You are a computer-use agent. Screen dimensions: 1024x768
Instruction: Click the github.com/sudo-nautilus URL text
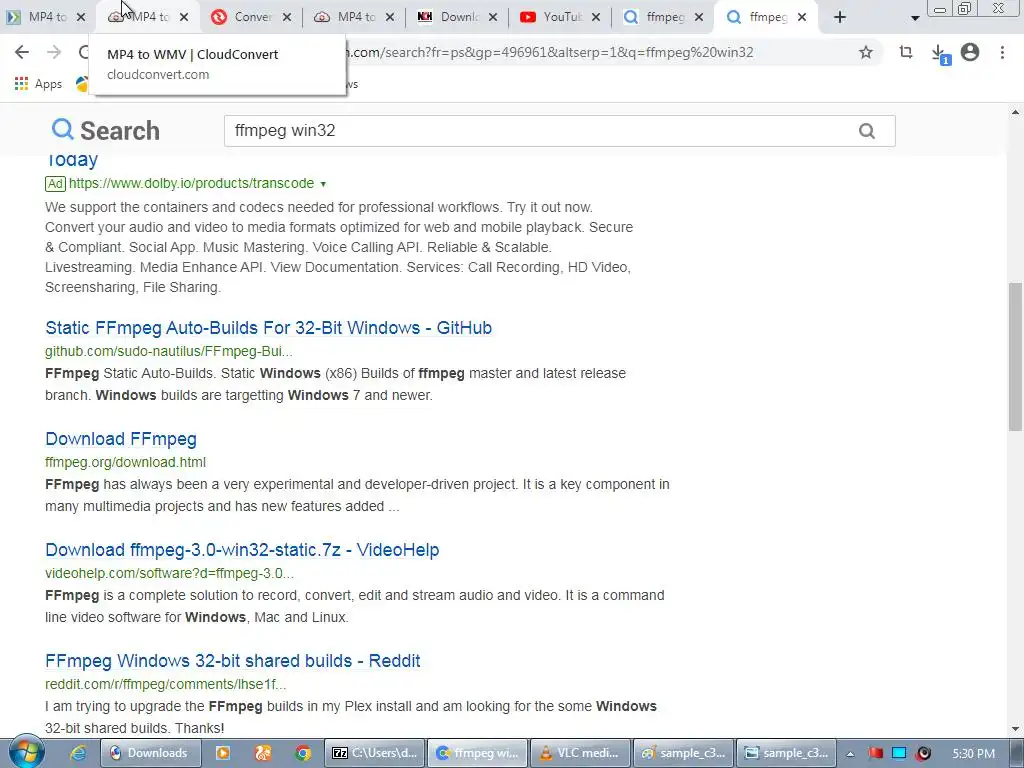[x=168, y=351]
